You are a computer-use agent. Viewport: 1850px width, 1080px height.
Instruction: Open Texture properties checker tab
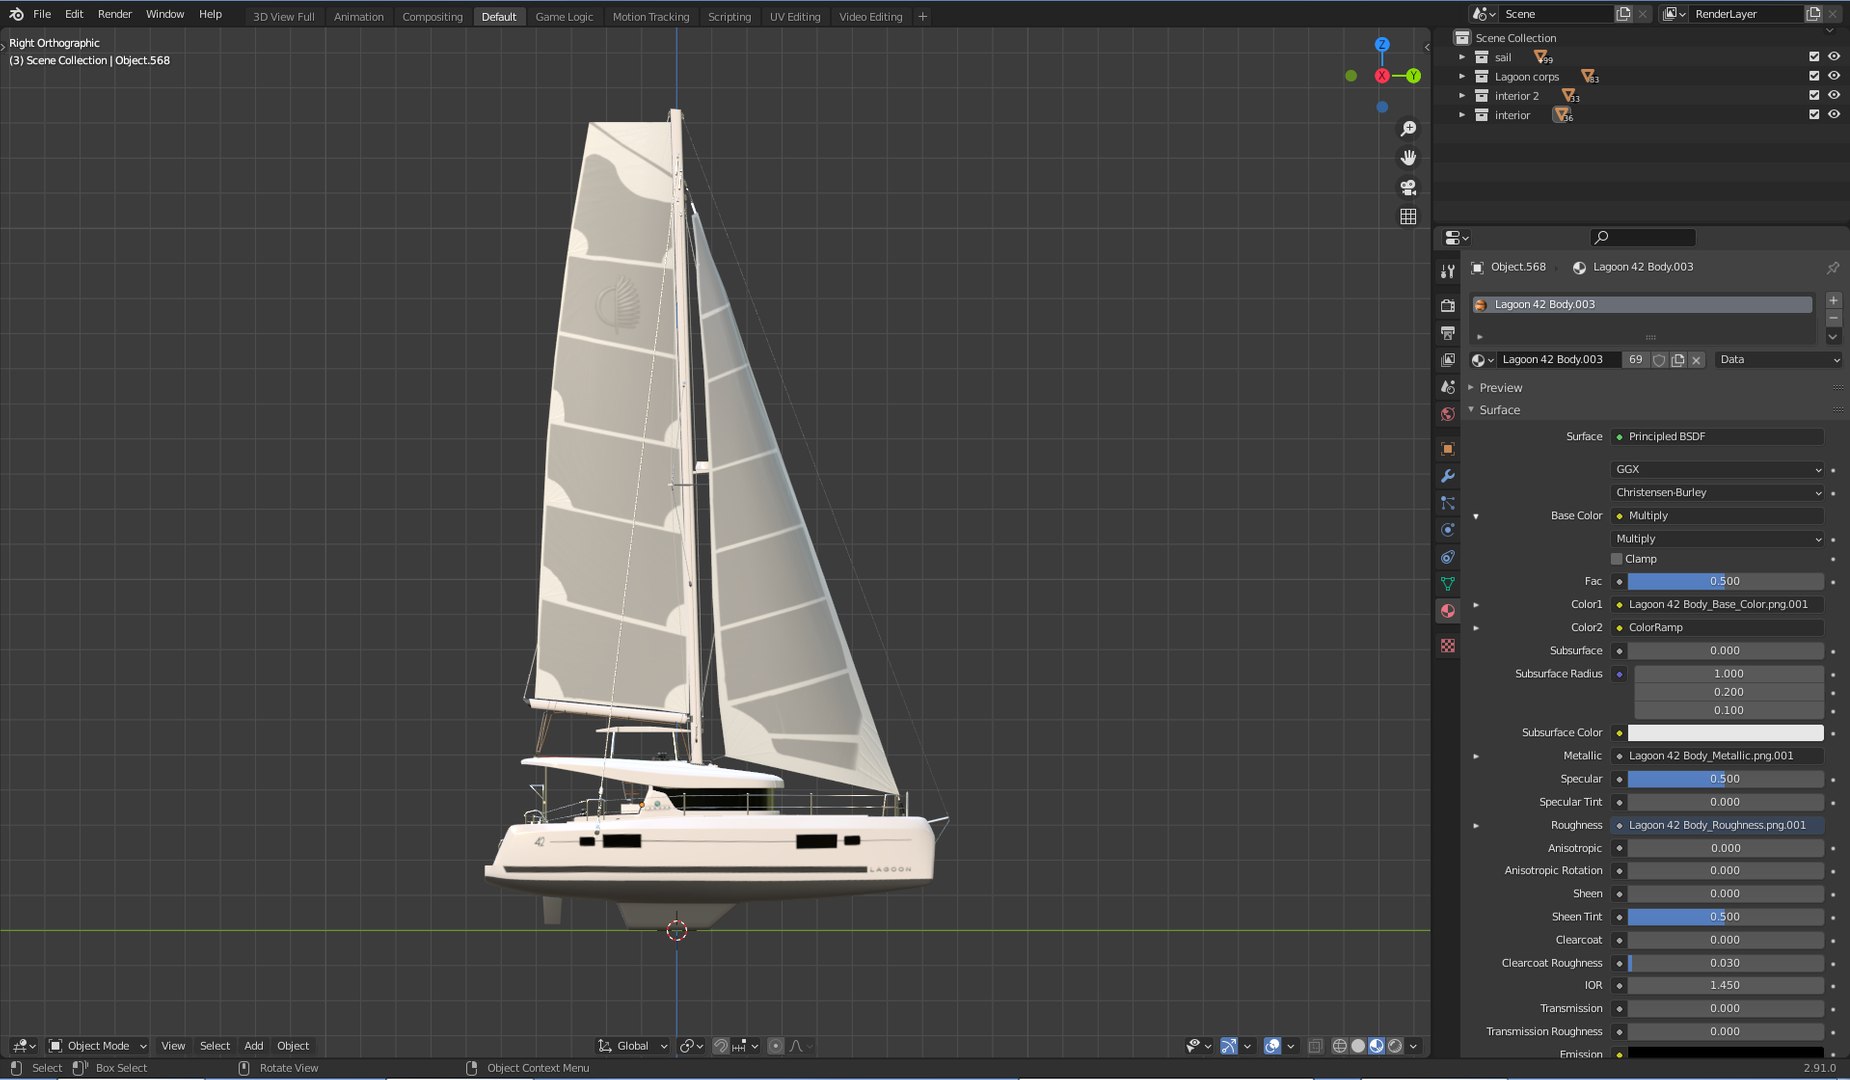point(1447,646)
